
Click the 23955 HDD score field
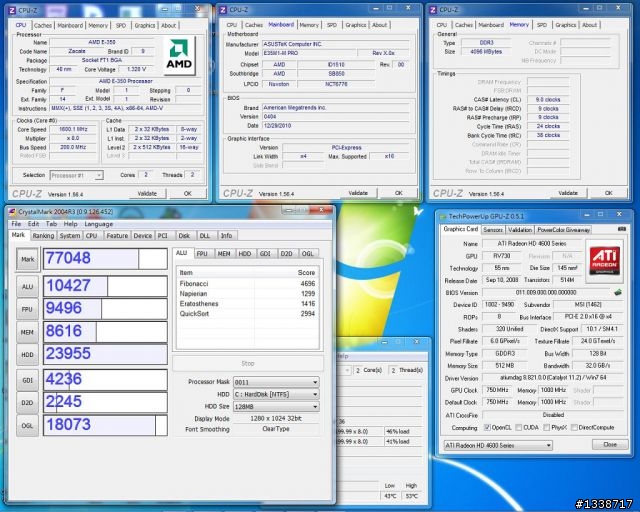tap(105, 354)
